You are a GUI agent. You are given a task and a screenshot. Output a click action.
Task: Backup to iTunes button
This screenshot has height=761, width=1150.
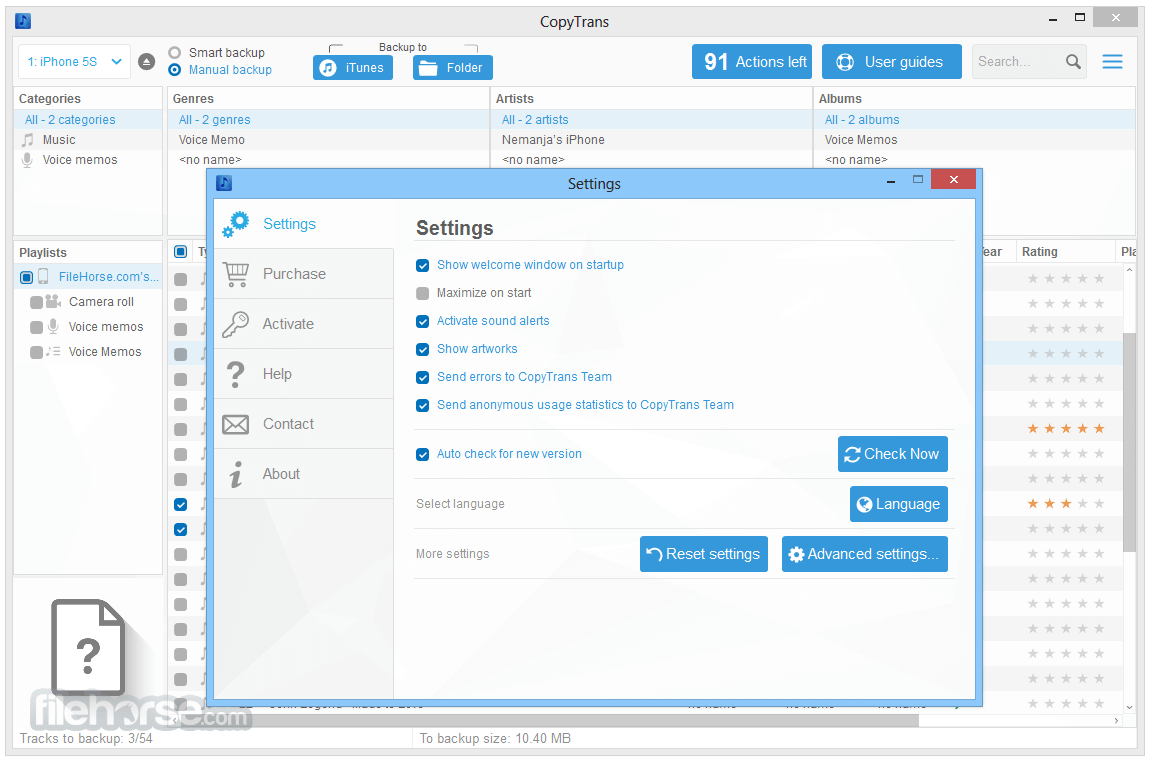(x=353, y=67)
